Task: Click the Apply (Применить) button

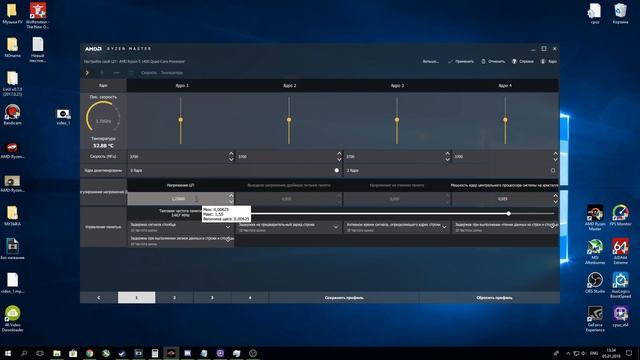Action: coord(461,61)
